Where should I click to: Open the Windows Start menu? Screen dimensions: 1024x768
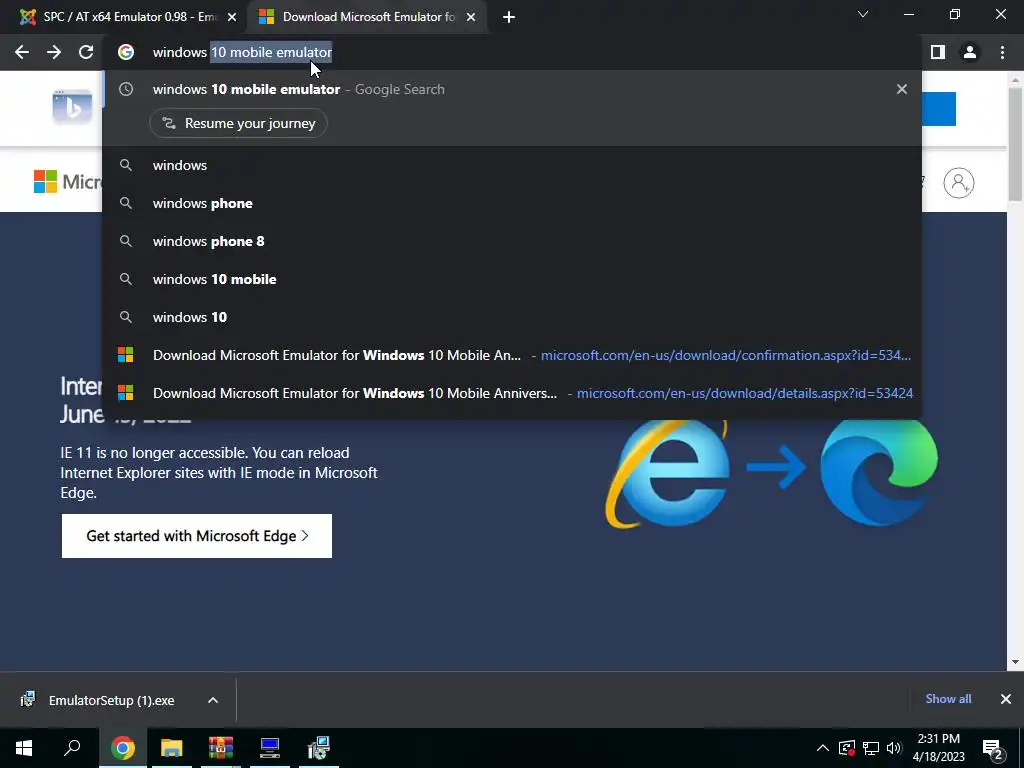[x=24, y=748]
